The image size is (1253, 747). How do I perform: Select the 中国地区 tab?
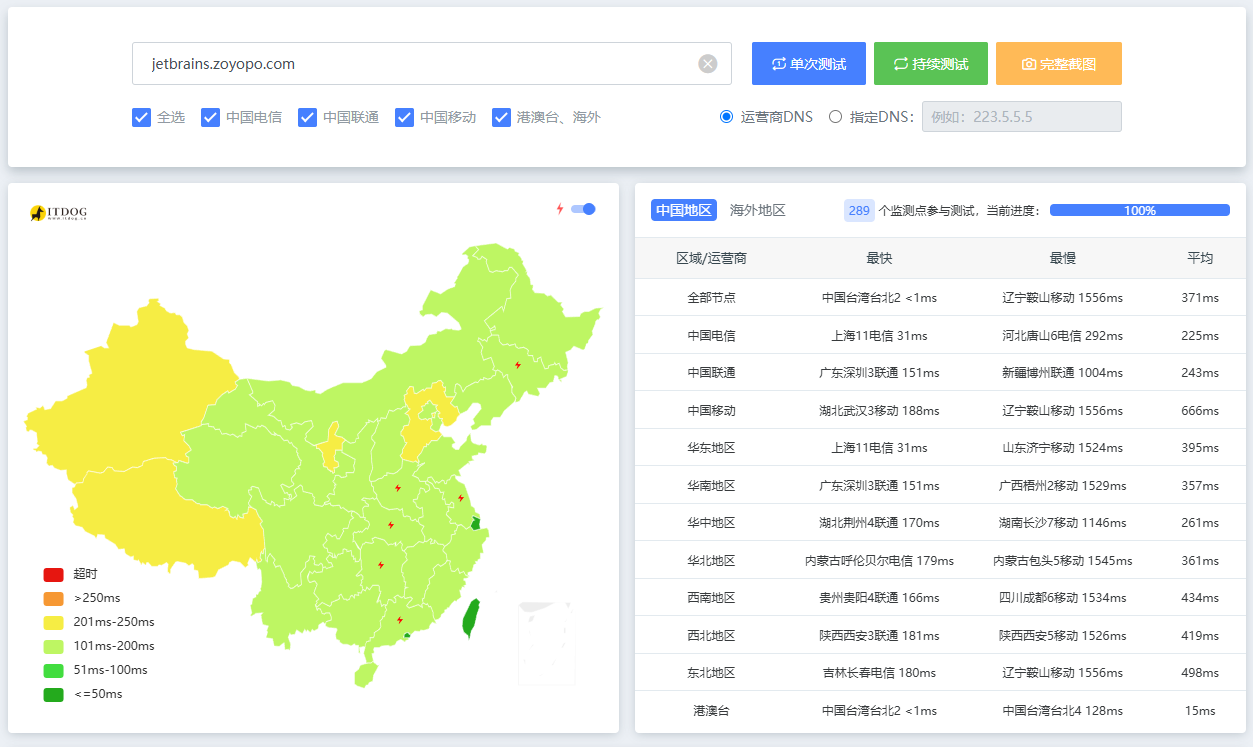684,210
